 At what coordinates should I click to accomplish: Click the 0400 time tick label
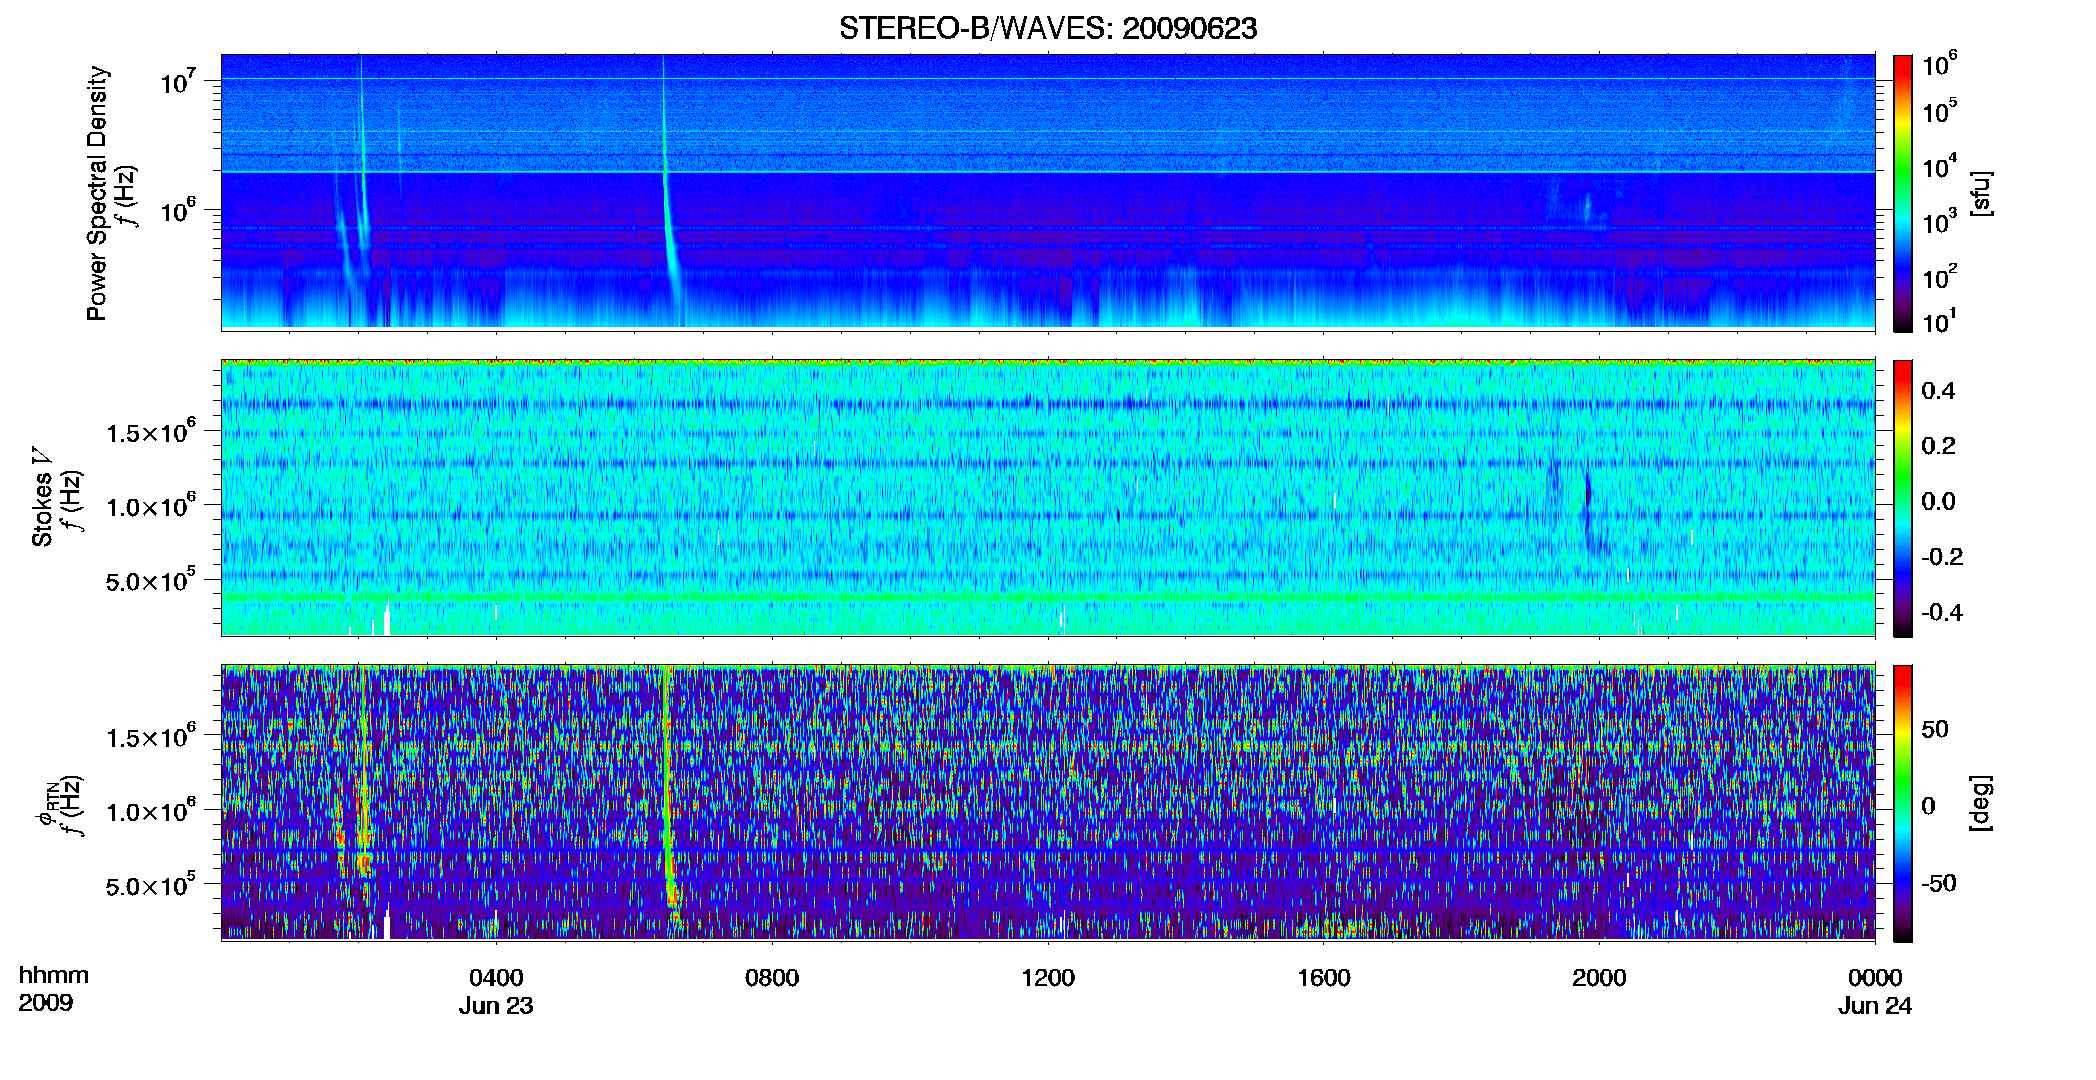[496, 977]
